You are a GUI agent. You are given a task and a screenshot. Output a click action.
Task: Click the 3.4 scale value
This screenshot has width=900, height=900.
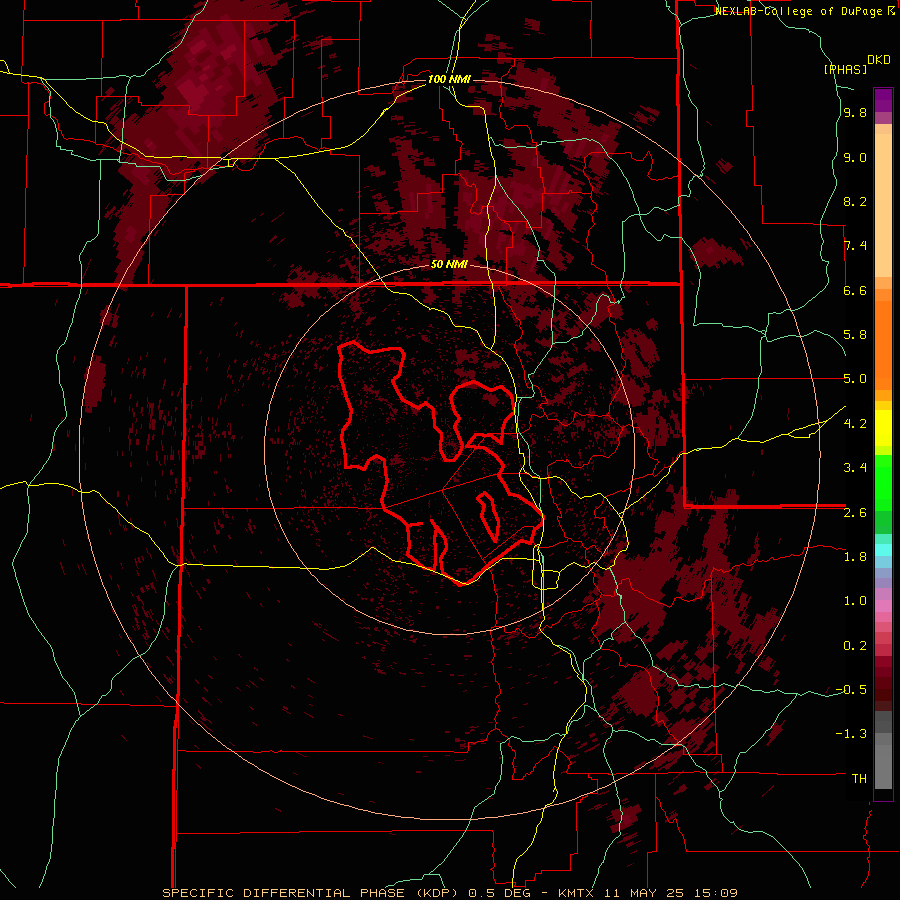(855, 467)
